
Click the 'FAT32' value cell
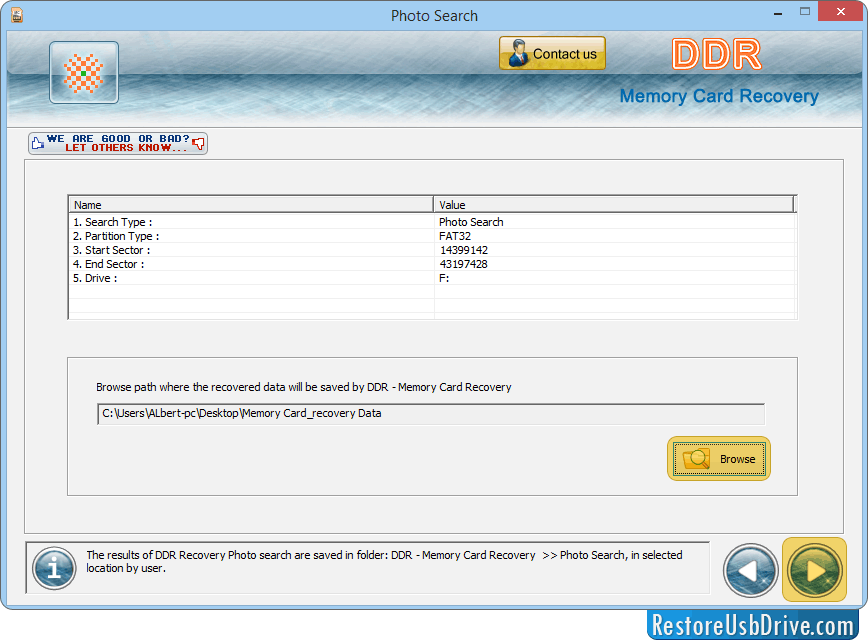click(x=454, y=236)
